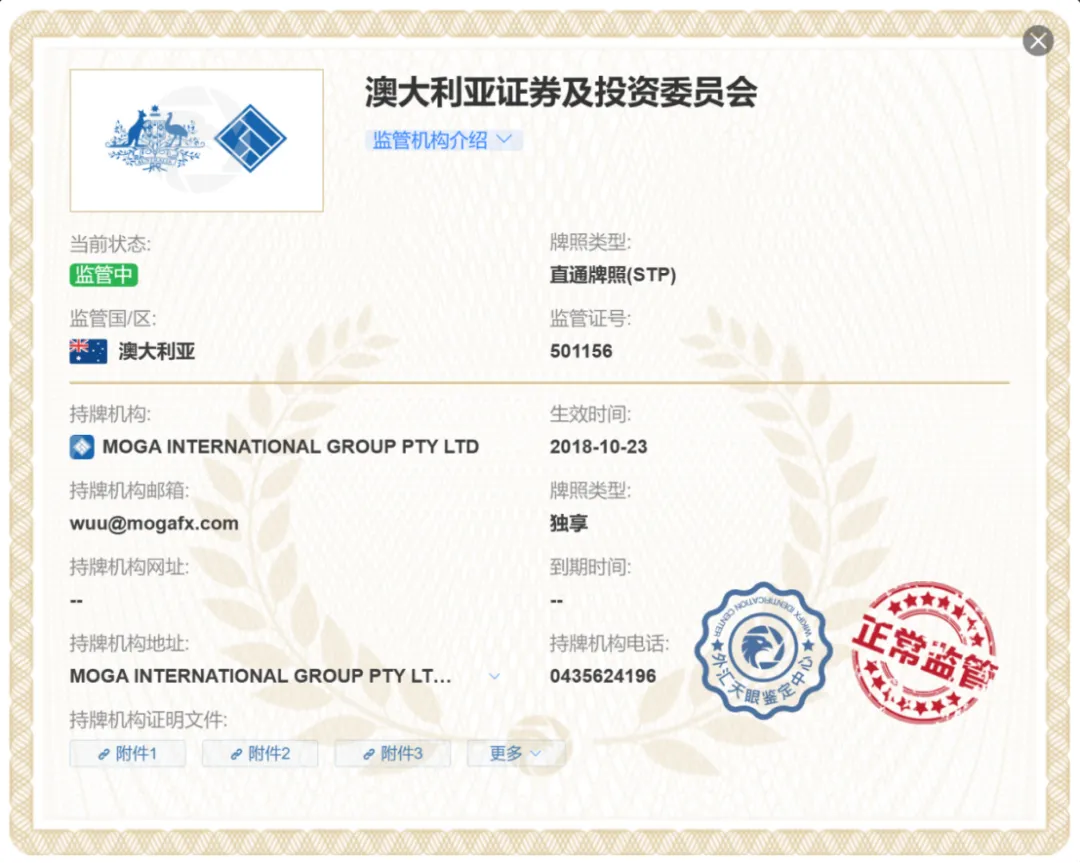Expand the 更多 attachments dropdown
Viewport: 1080px width, 863px height.
[516, 753]
